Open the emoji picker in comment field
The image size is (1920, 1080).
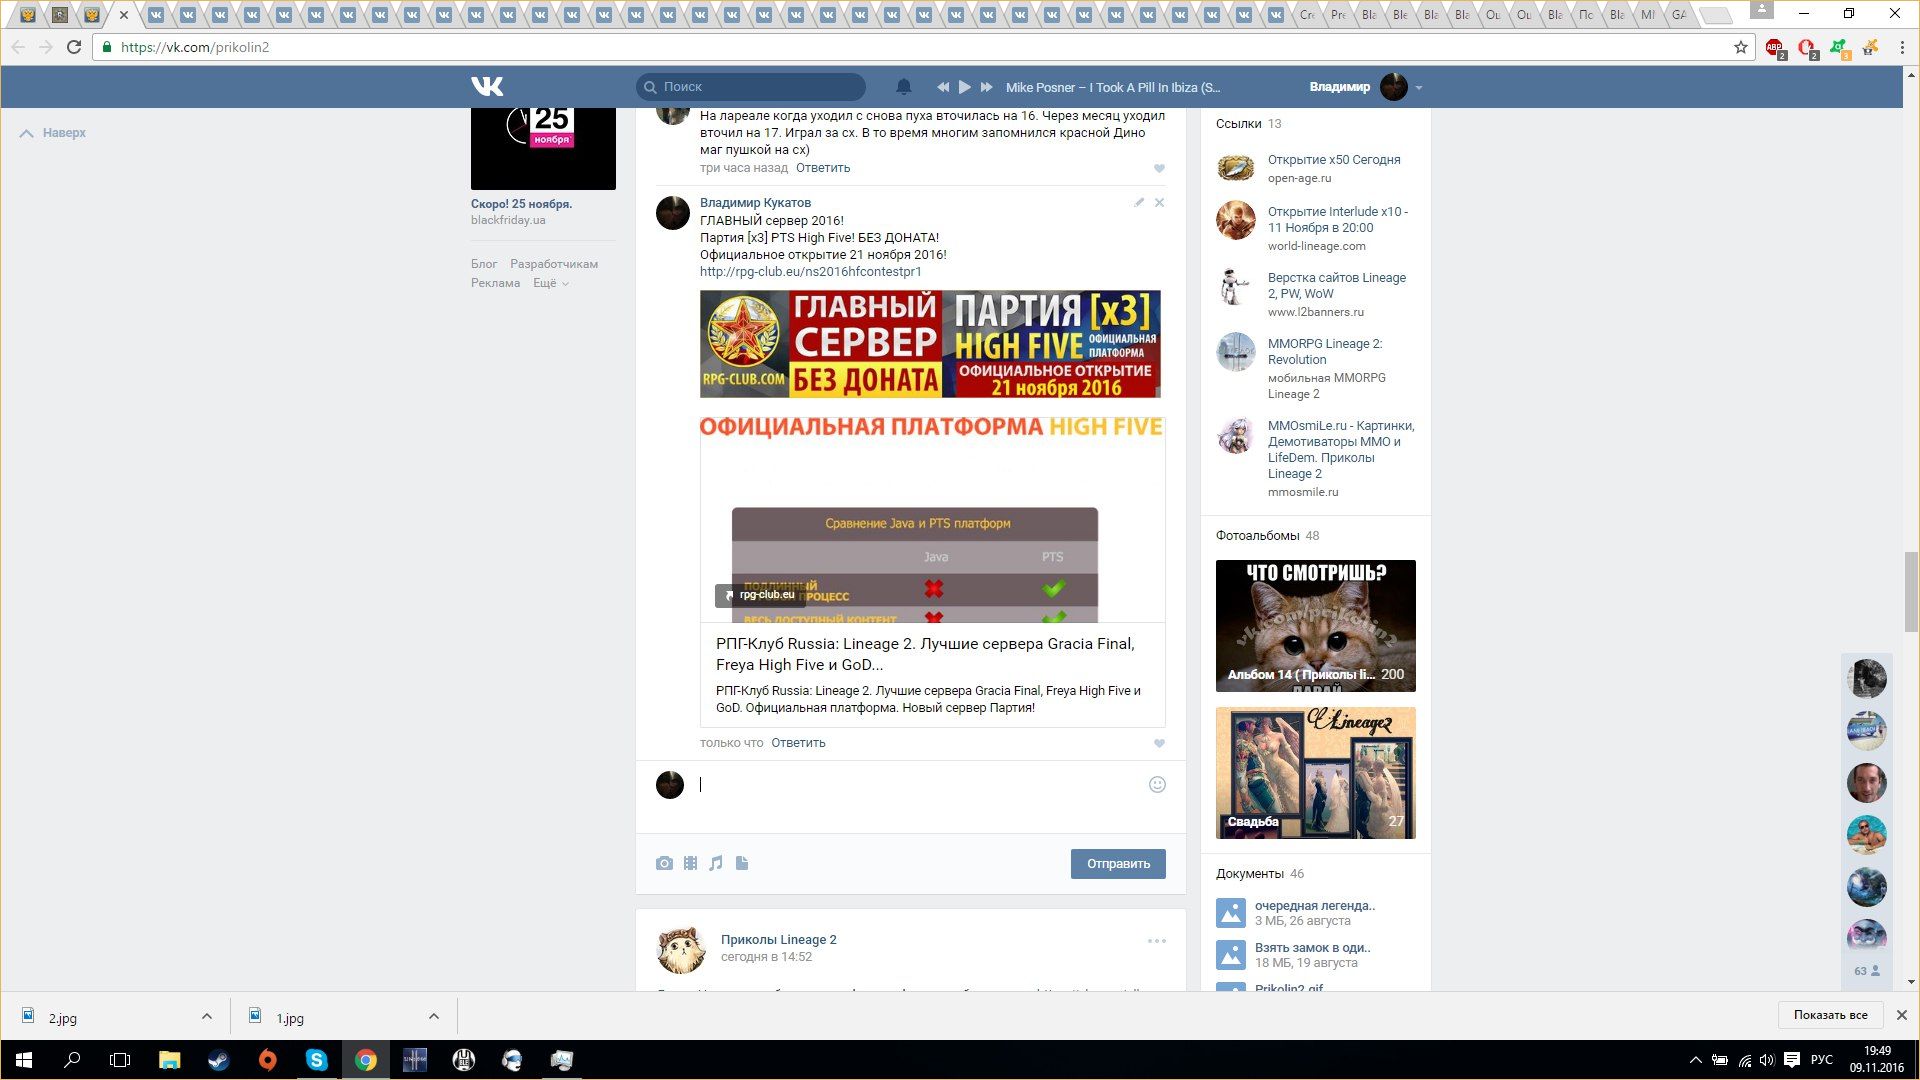(x=1157, y=785)
